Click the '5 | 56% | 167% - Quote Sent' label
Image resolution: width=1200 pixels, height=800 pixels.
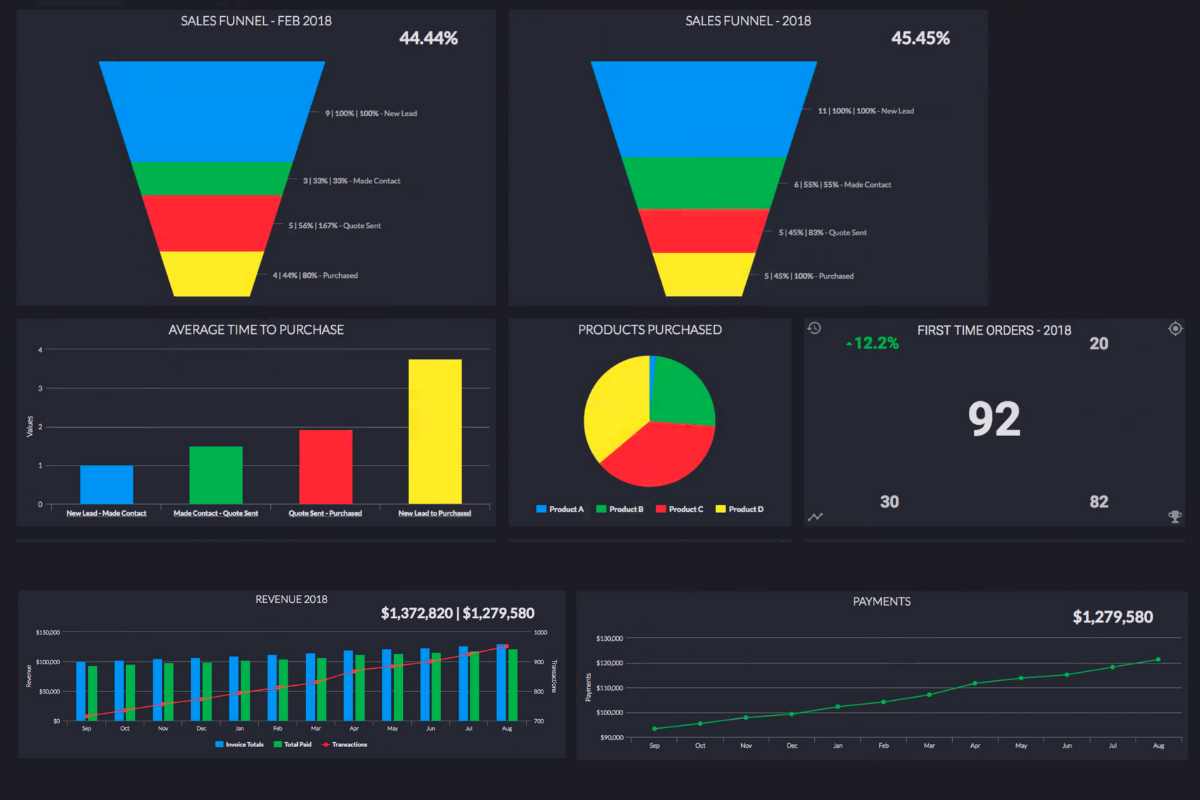[x=335, y=226]
